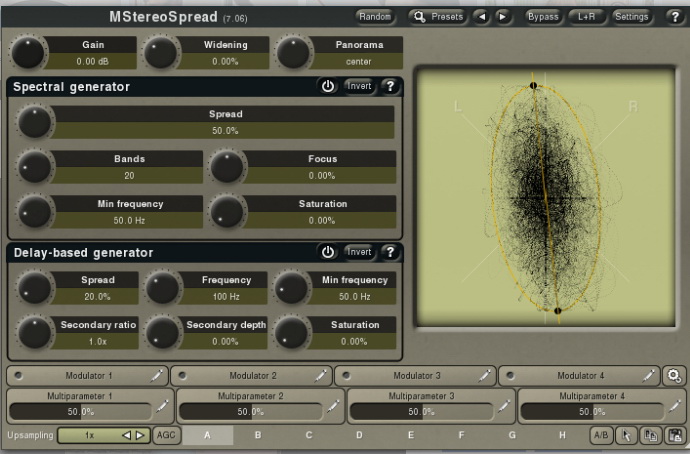This screenshot has width=690, height=454.
Task: Click the stereo goniometer display
Action: click(545, 197)
